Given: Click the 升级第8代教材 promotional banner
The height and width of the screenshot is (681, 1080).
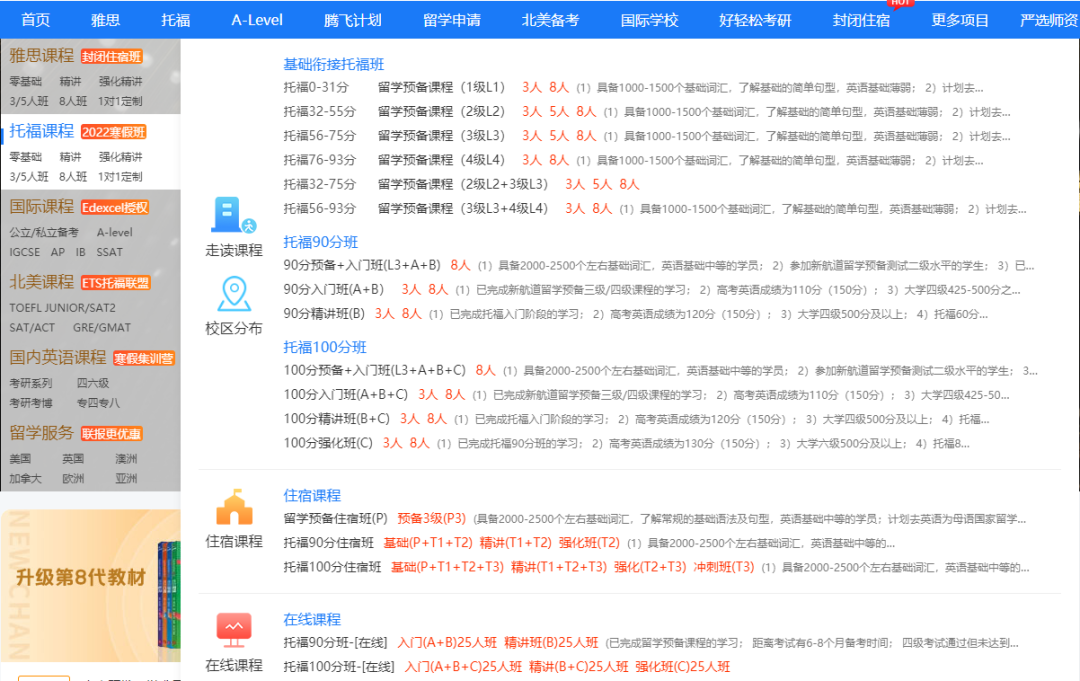Looking at the screenshot, I should 80,577.
